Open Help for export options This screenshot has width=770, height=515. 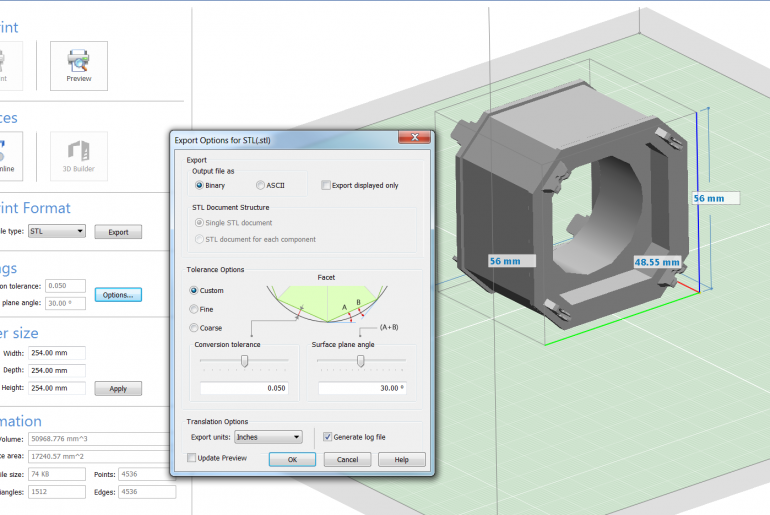click(401, 460)
